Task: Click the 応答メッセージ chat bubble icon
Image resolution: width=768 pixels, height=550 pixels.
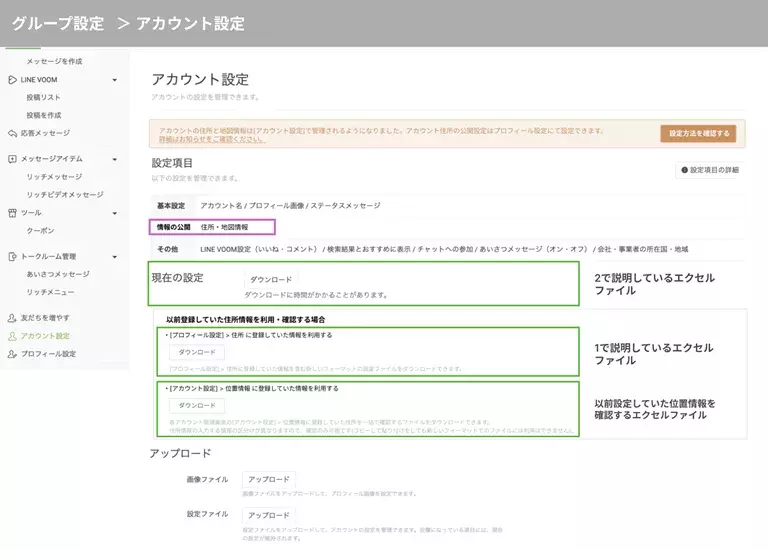Action: point(12,133)
